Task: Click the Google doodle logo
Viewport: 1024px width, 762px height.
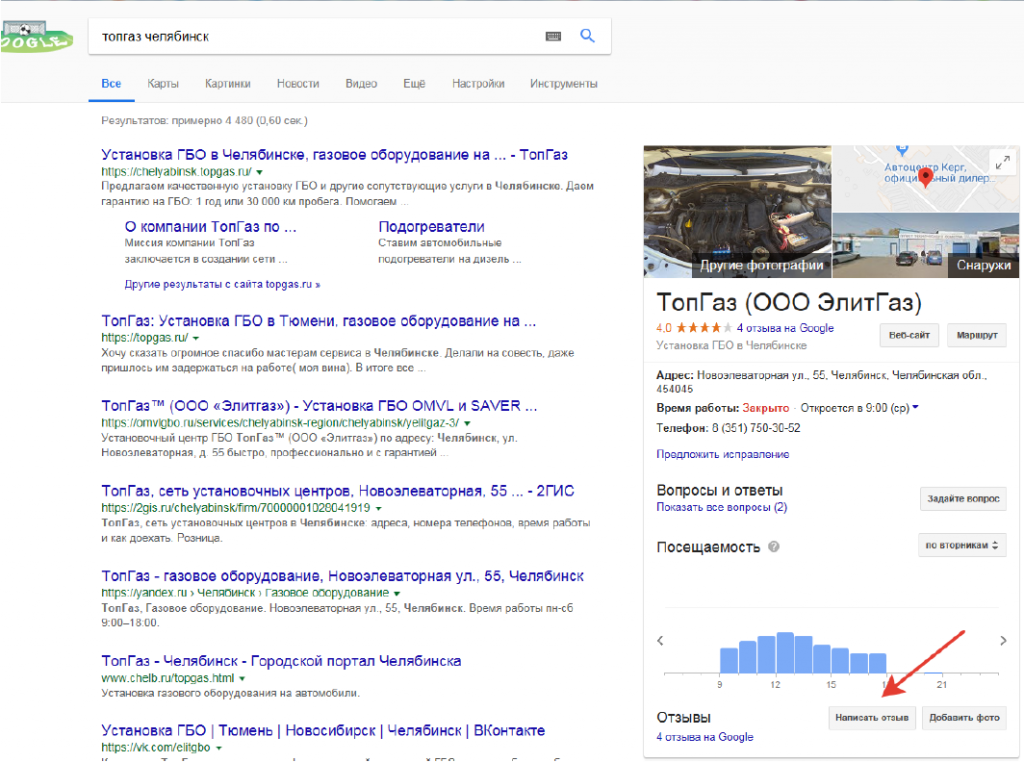Action: coord(36,37)
